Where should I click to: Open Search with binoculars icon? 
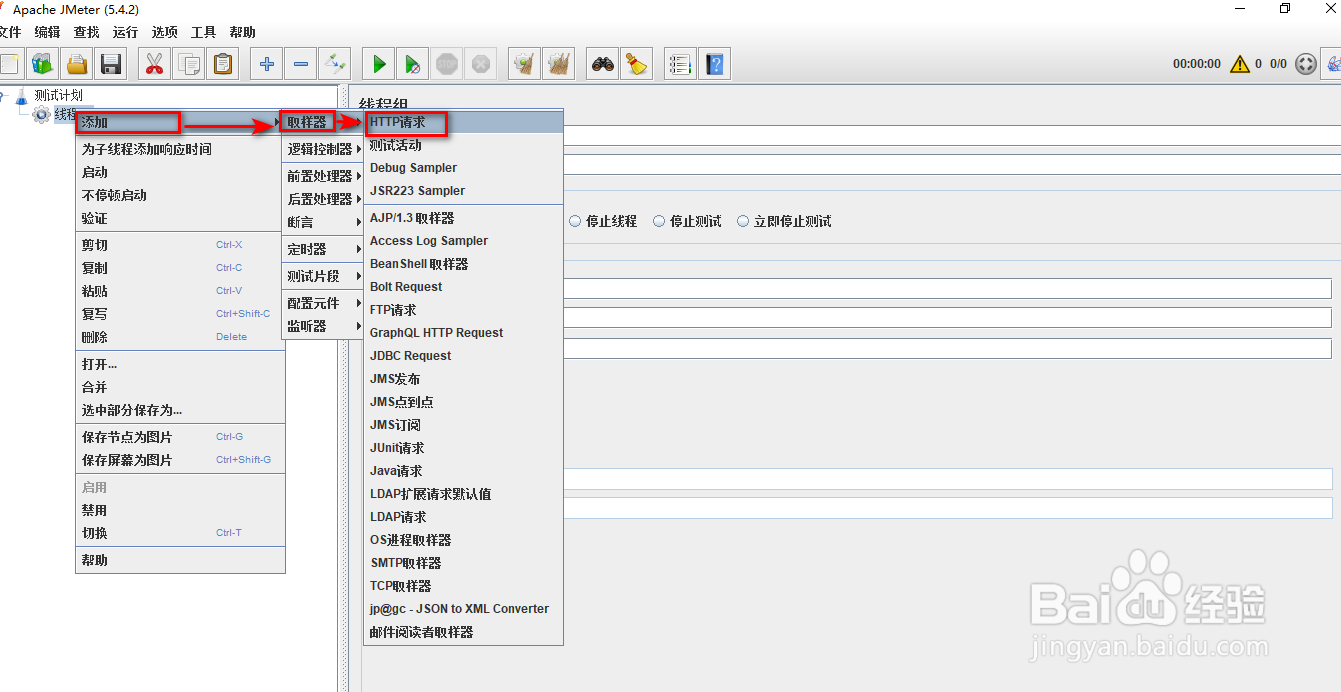click(x=602, y=64)
